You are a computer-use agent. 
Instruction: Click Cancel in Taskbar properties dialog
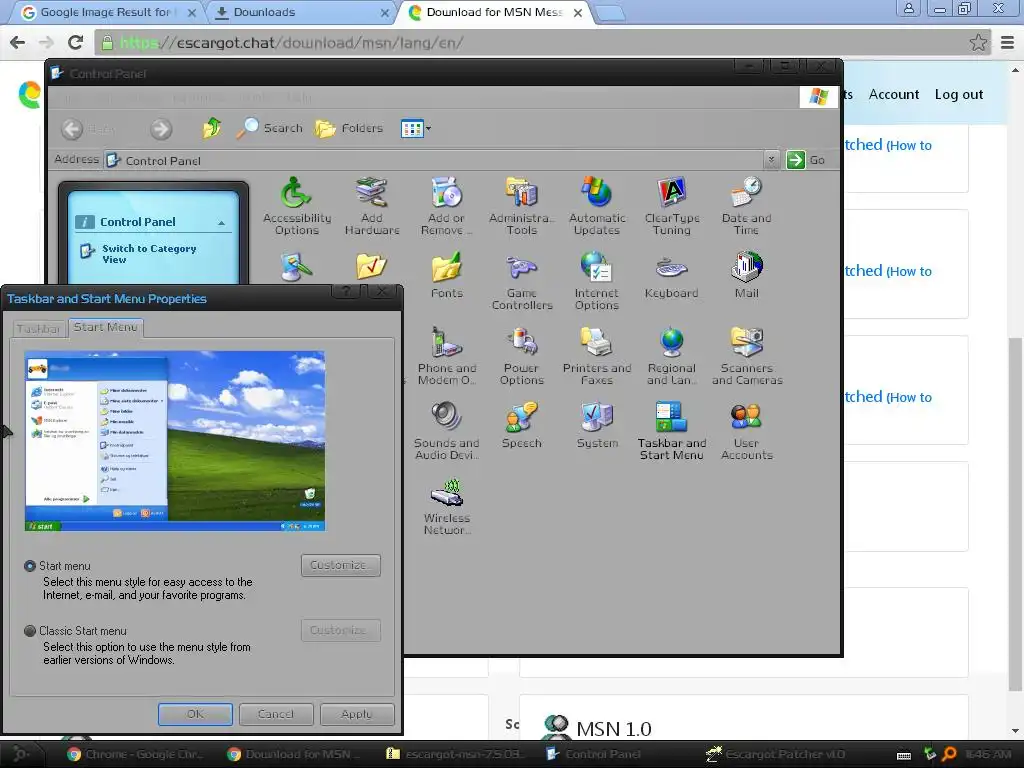tap(276, 714)
